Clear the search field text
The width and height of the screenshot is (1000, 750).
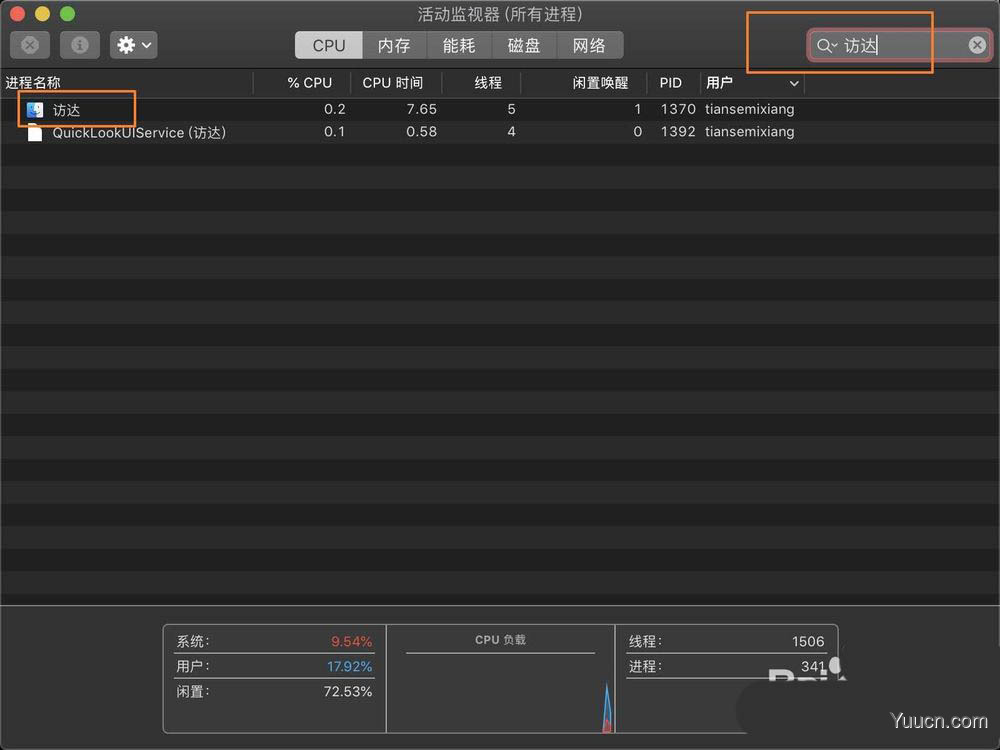[x=977, y=45]
